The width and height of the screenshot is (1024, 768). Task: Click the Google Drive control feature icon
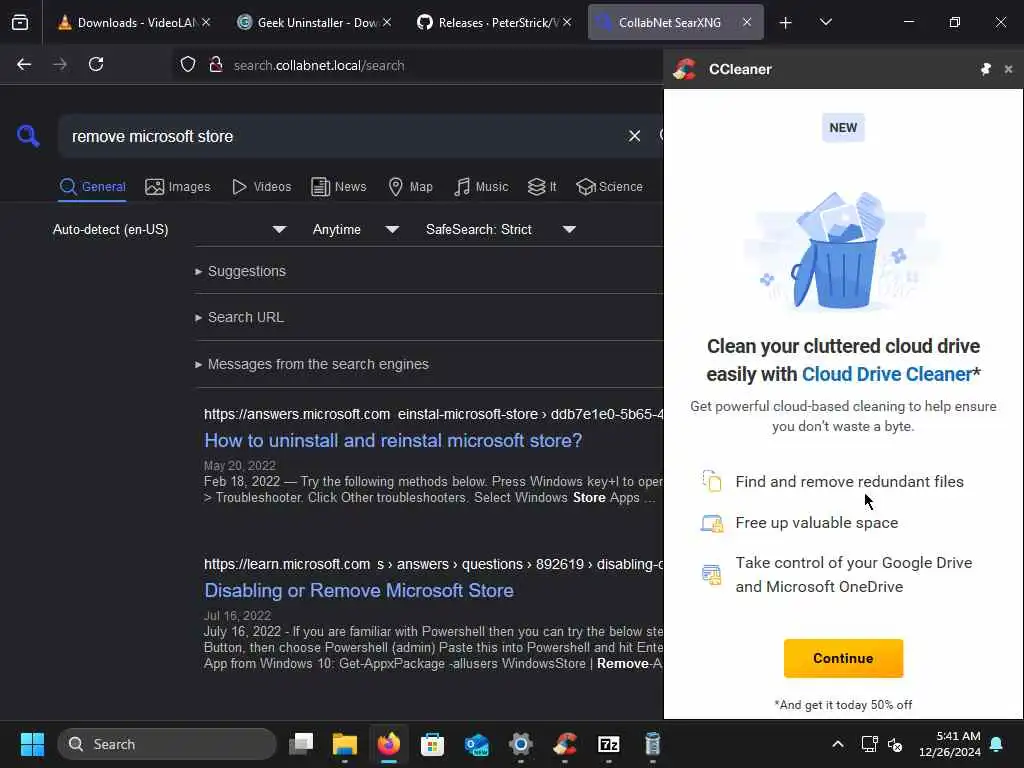click(712, 575)
